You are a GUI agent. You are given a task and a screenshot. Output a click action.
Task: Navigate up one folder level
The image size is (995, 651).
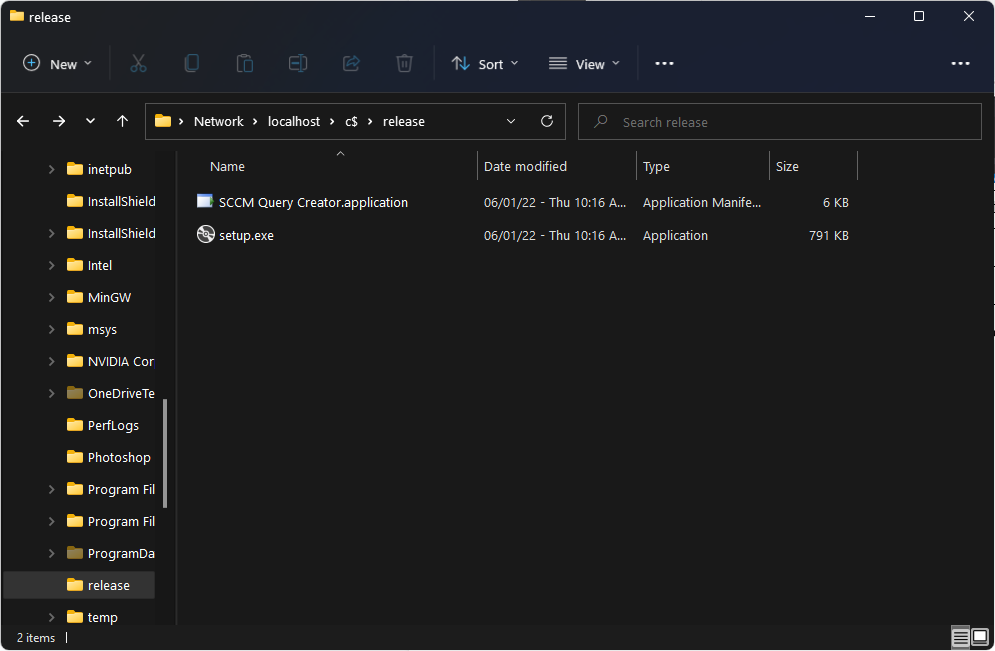click(122, 121)
